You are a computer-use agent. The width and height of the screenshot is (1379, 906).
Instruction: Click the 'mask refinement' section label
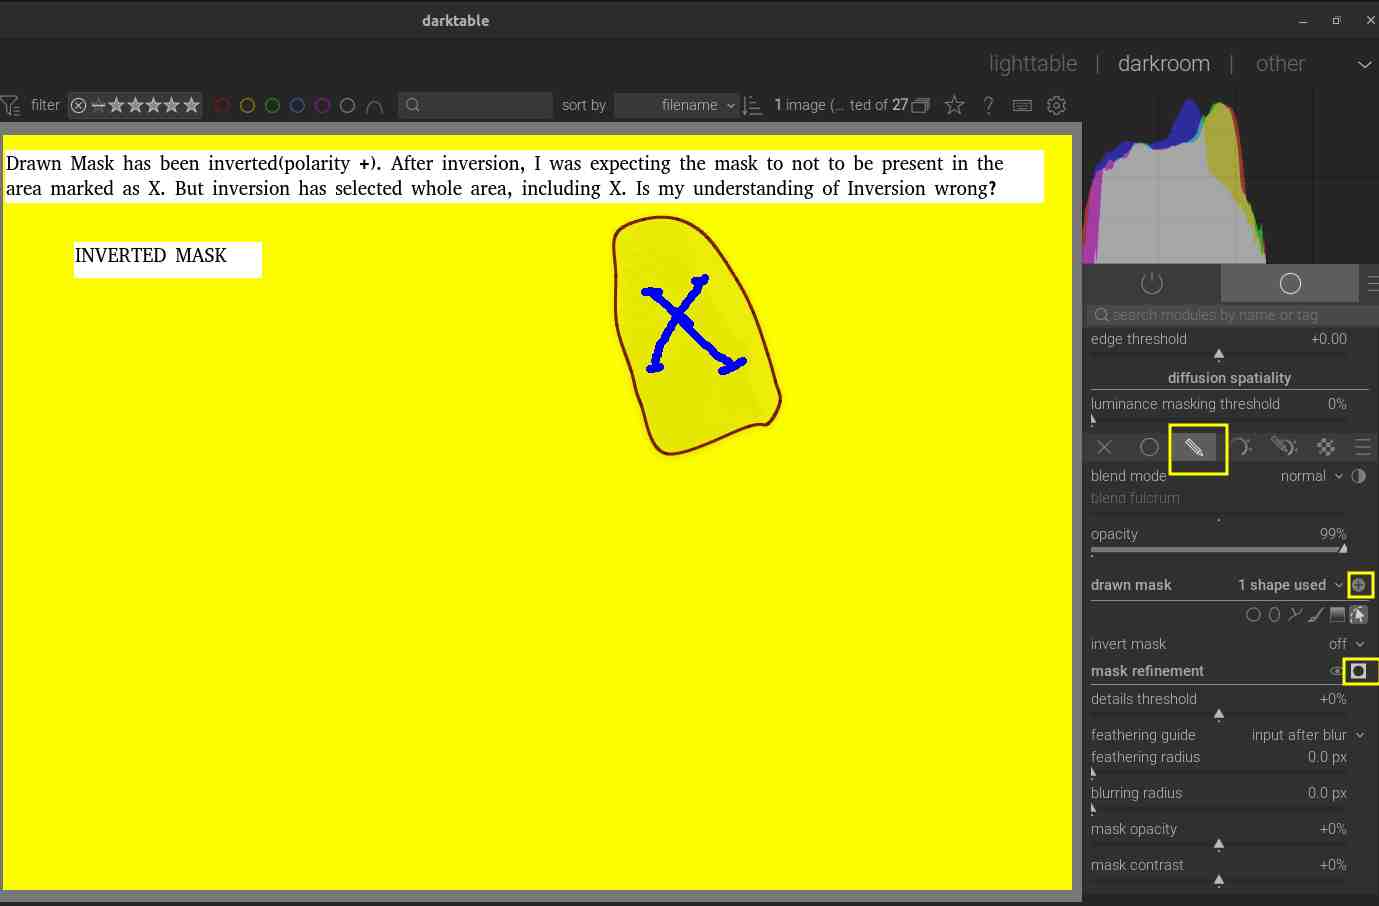1147,671
